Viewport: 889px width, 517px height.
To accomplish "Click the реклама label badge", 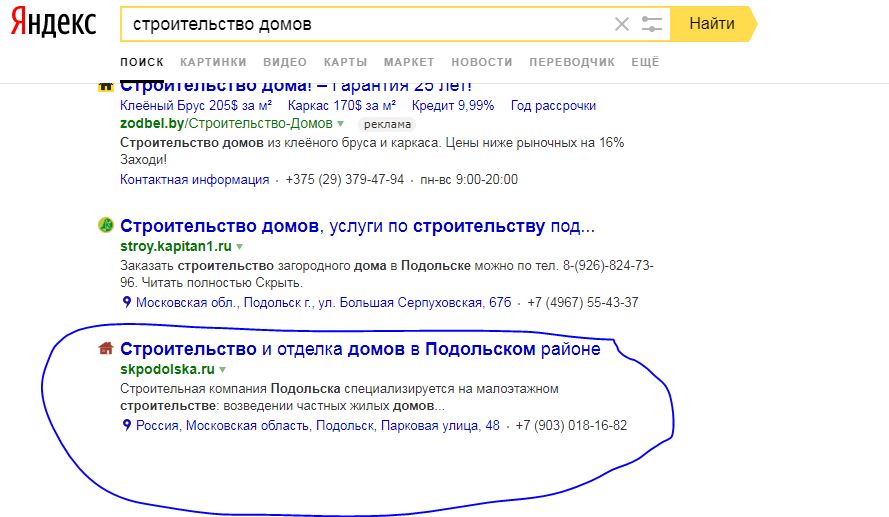I will click(387, 124).
